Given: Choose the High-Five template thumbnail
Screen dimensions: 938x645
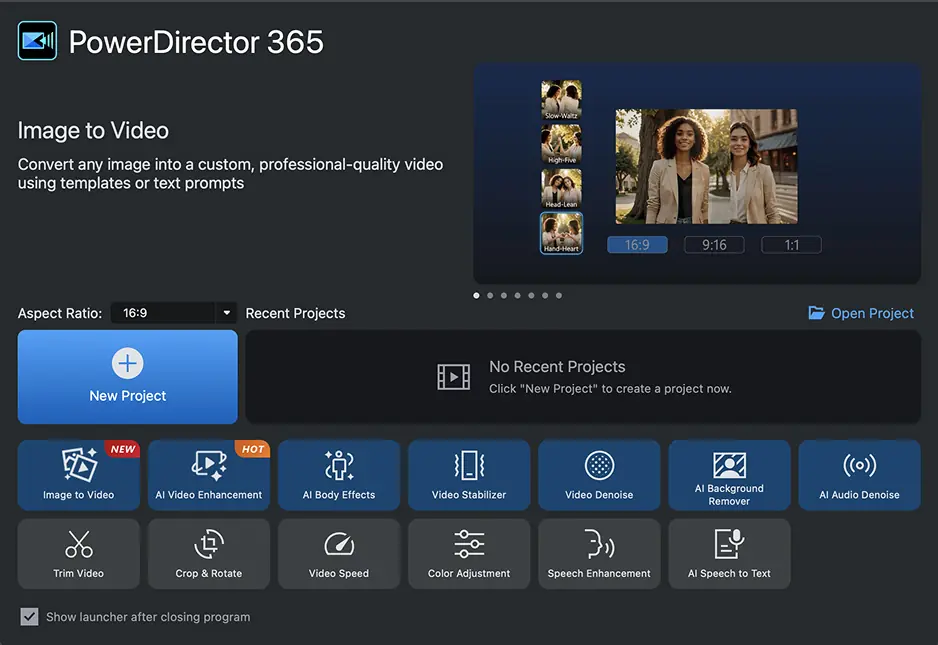Looking at the screenshot, I should coord(561,144).
